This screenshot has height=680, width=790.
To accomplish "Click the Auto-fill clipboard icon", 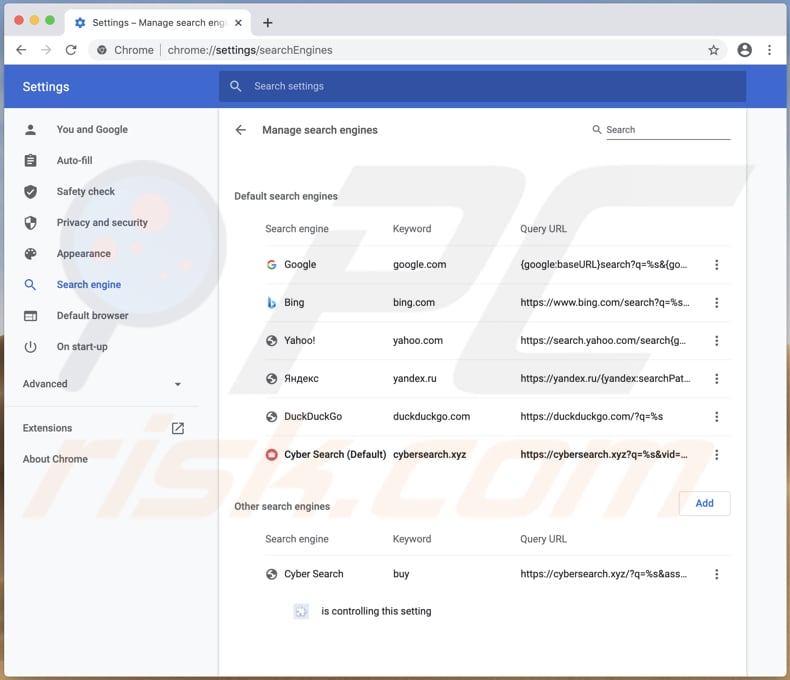I will click(x=30, y=160).
